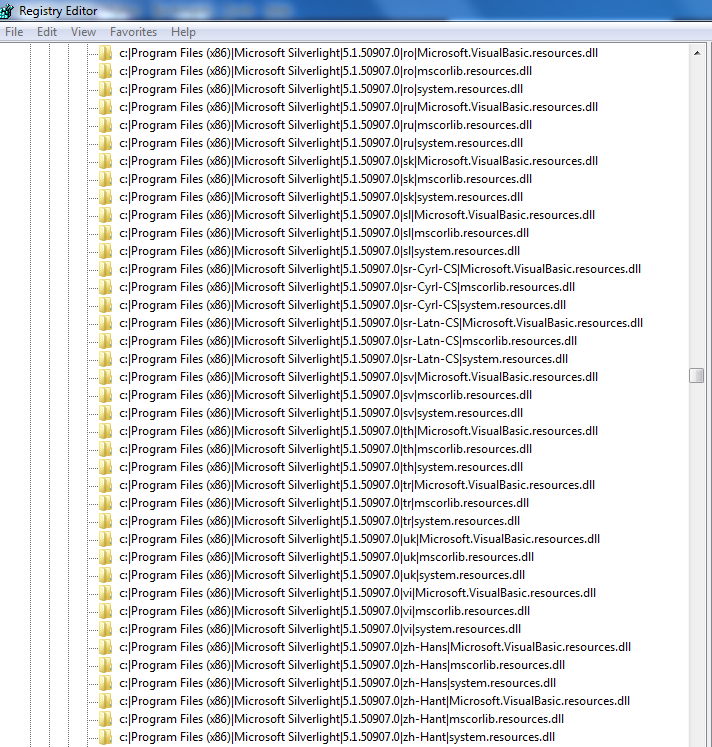712x747 pixels.
Task: Click folder icon for ru|system.resources.dll key
Action: click(x=105, y=143)
